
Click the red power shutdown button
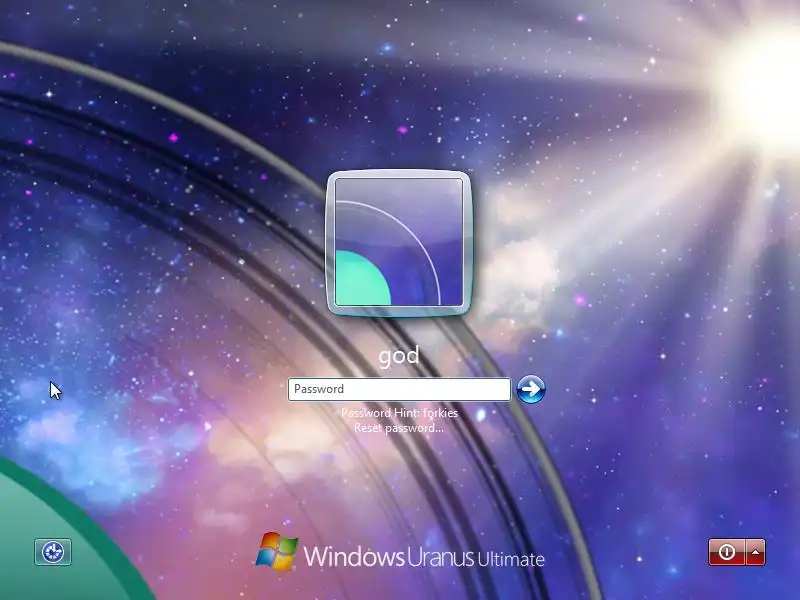[727, 552]
